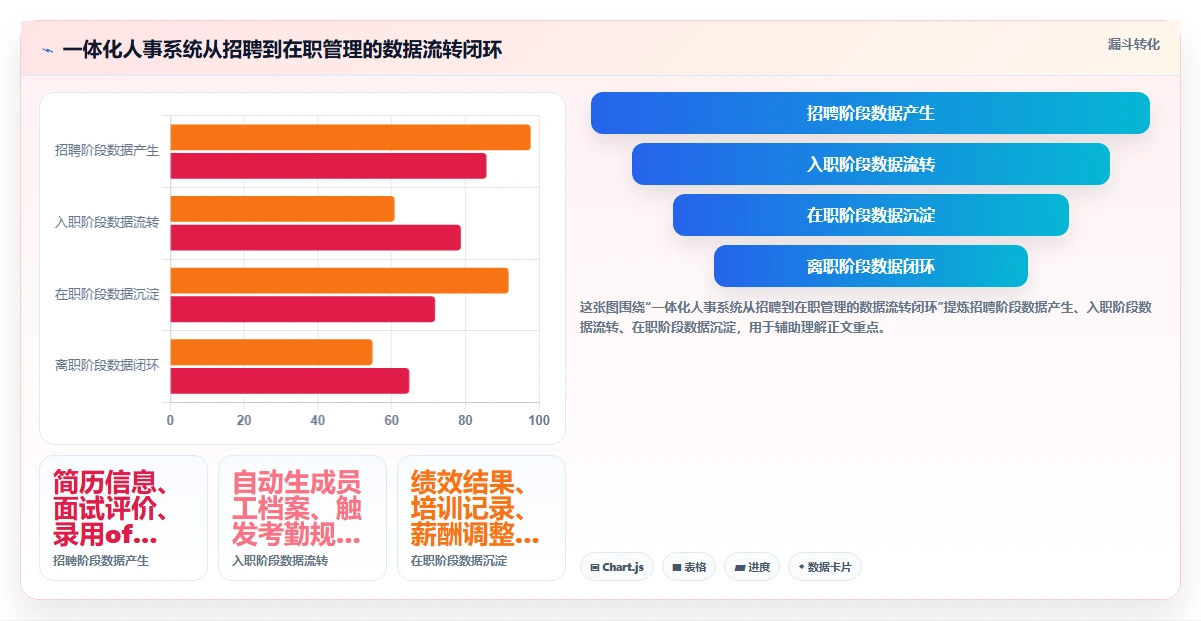Click orange bar for 招聘阶段数据产生
Screen dimensions: 1201x621
click(x=350, y=137)
